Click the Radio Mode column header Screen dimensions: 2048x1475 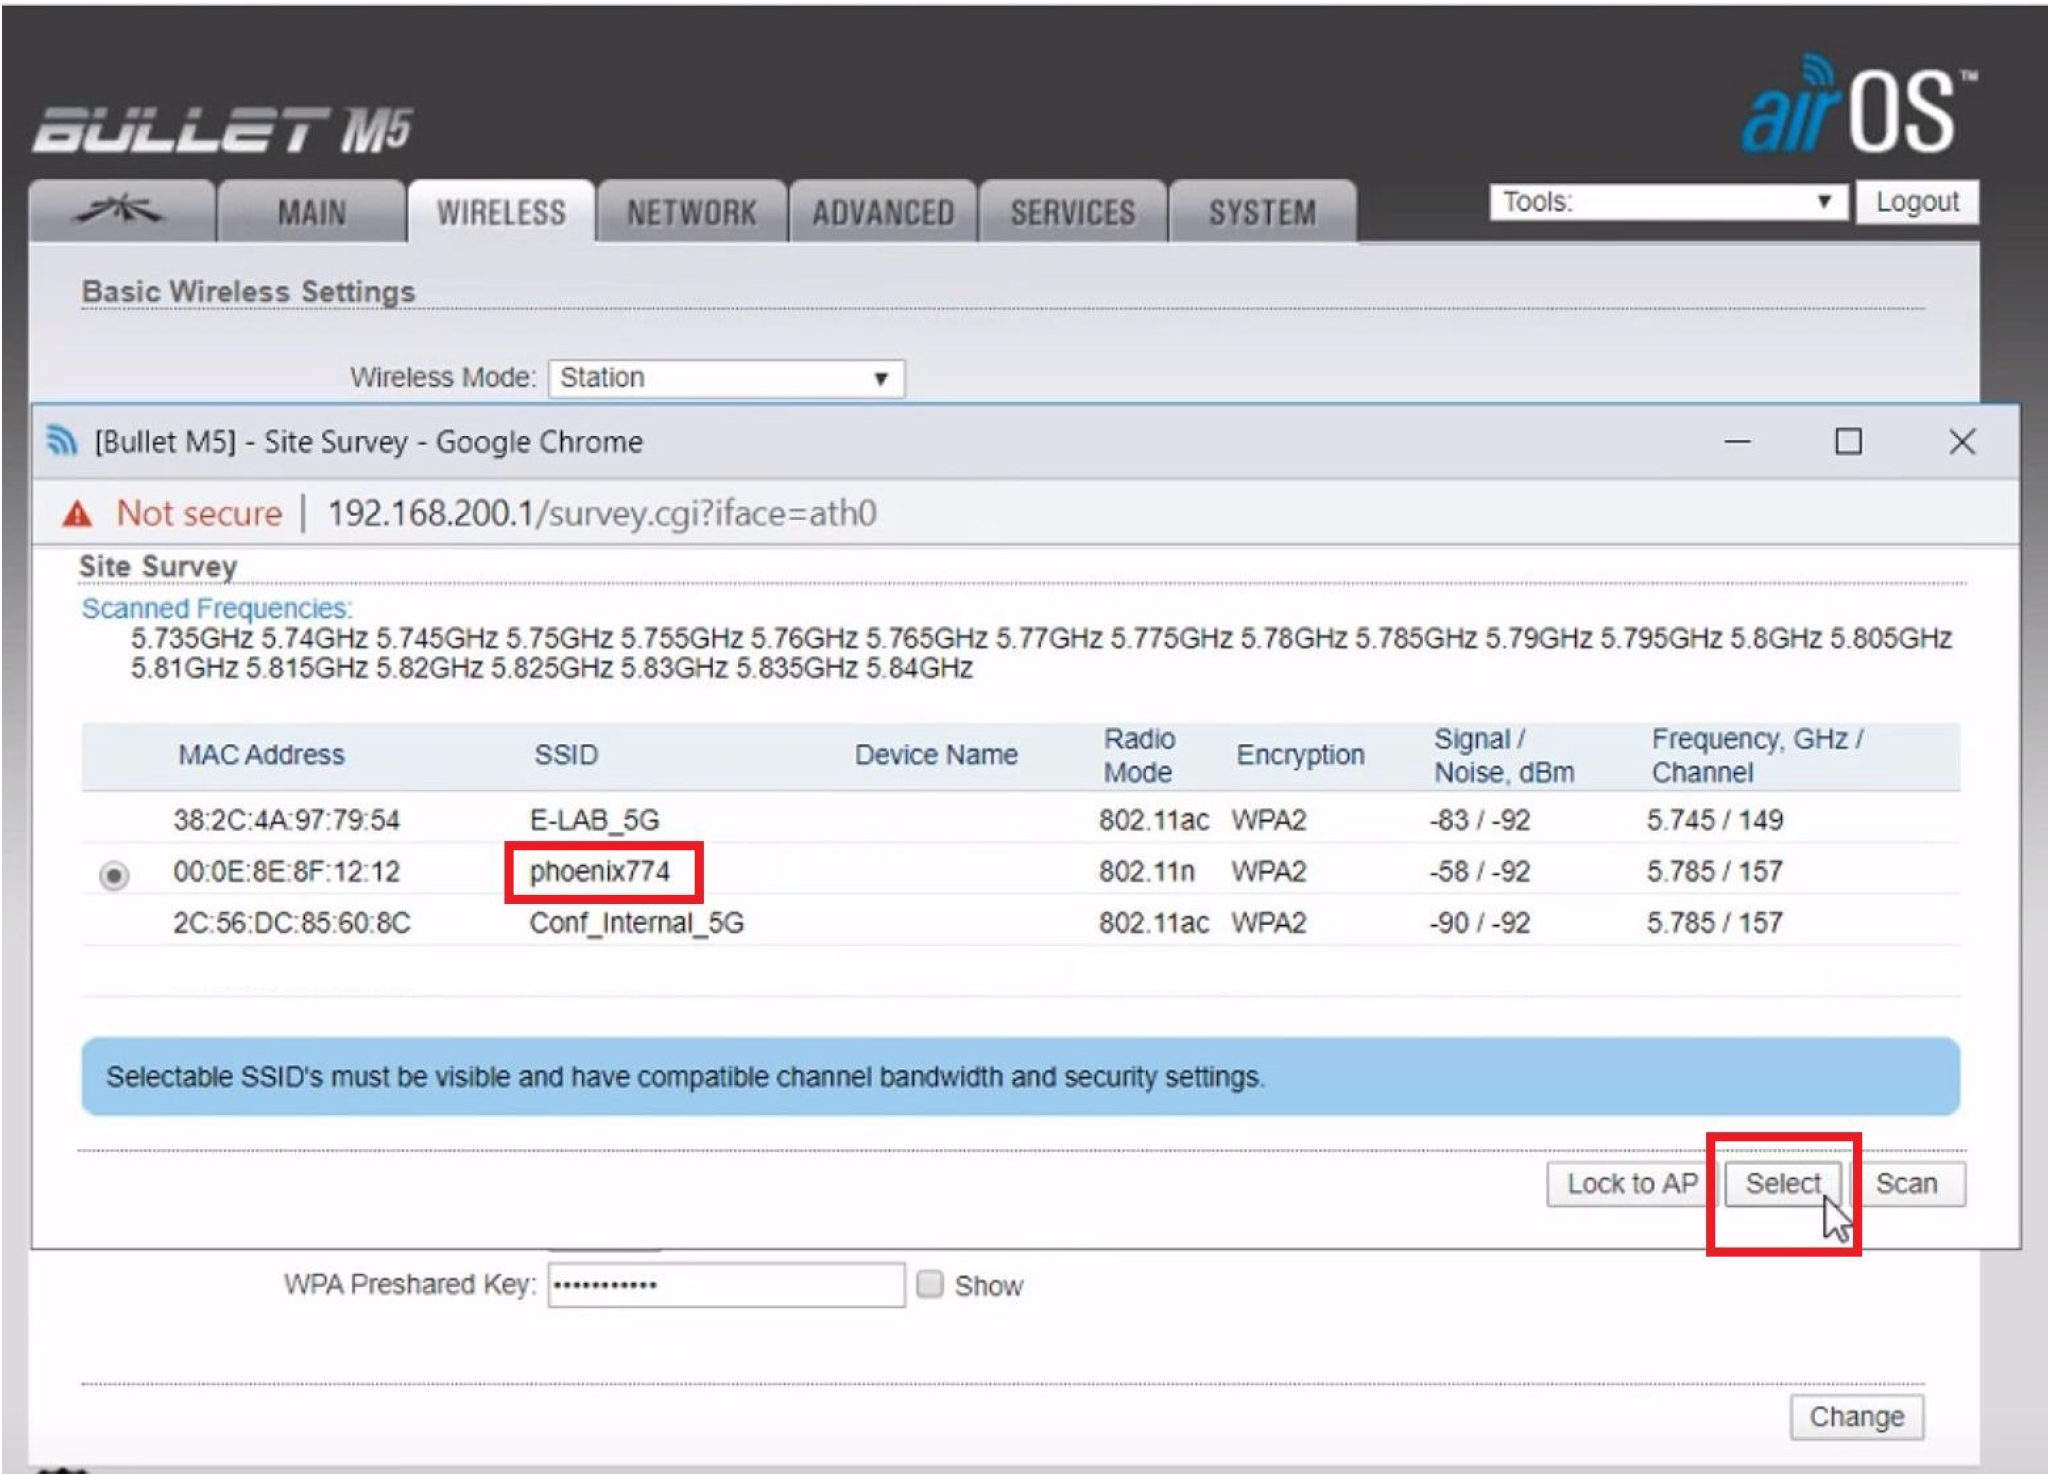pos(1139,755)
